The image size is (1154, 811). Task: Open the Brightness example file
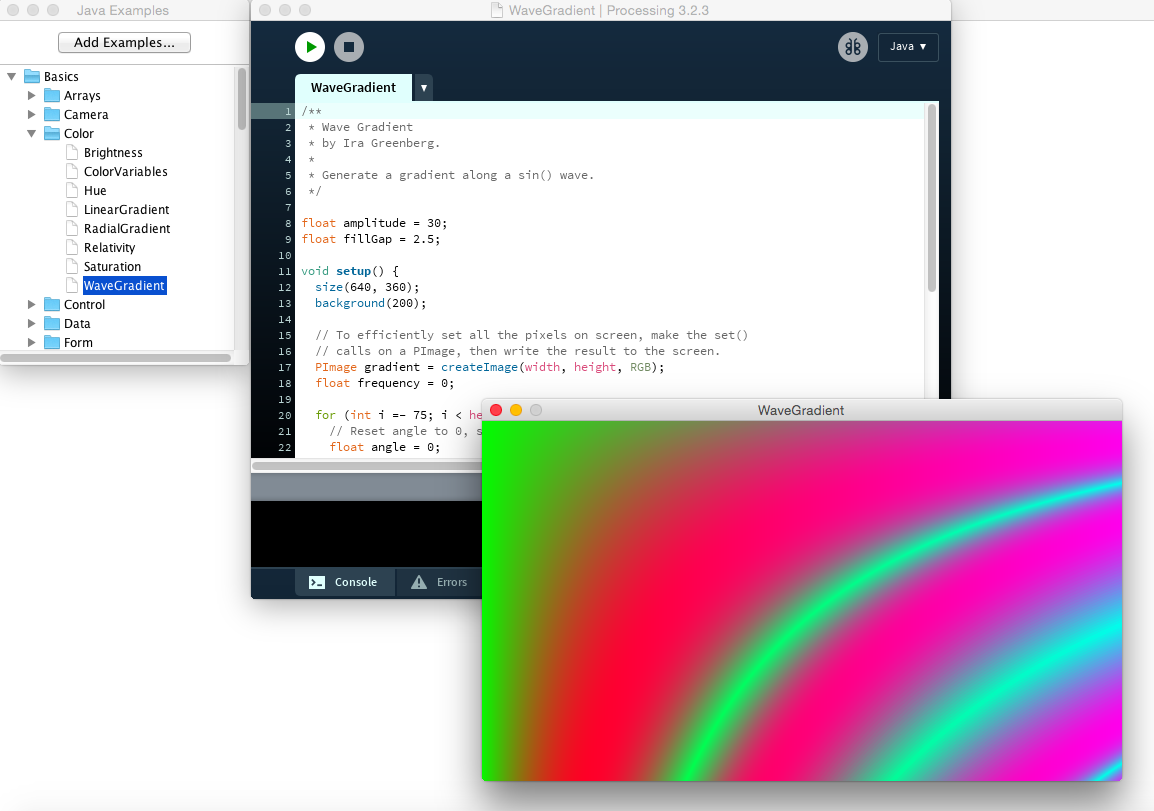pyautogui.click(x=113, y=153)
